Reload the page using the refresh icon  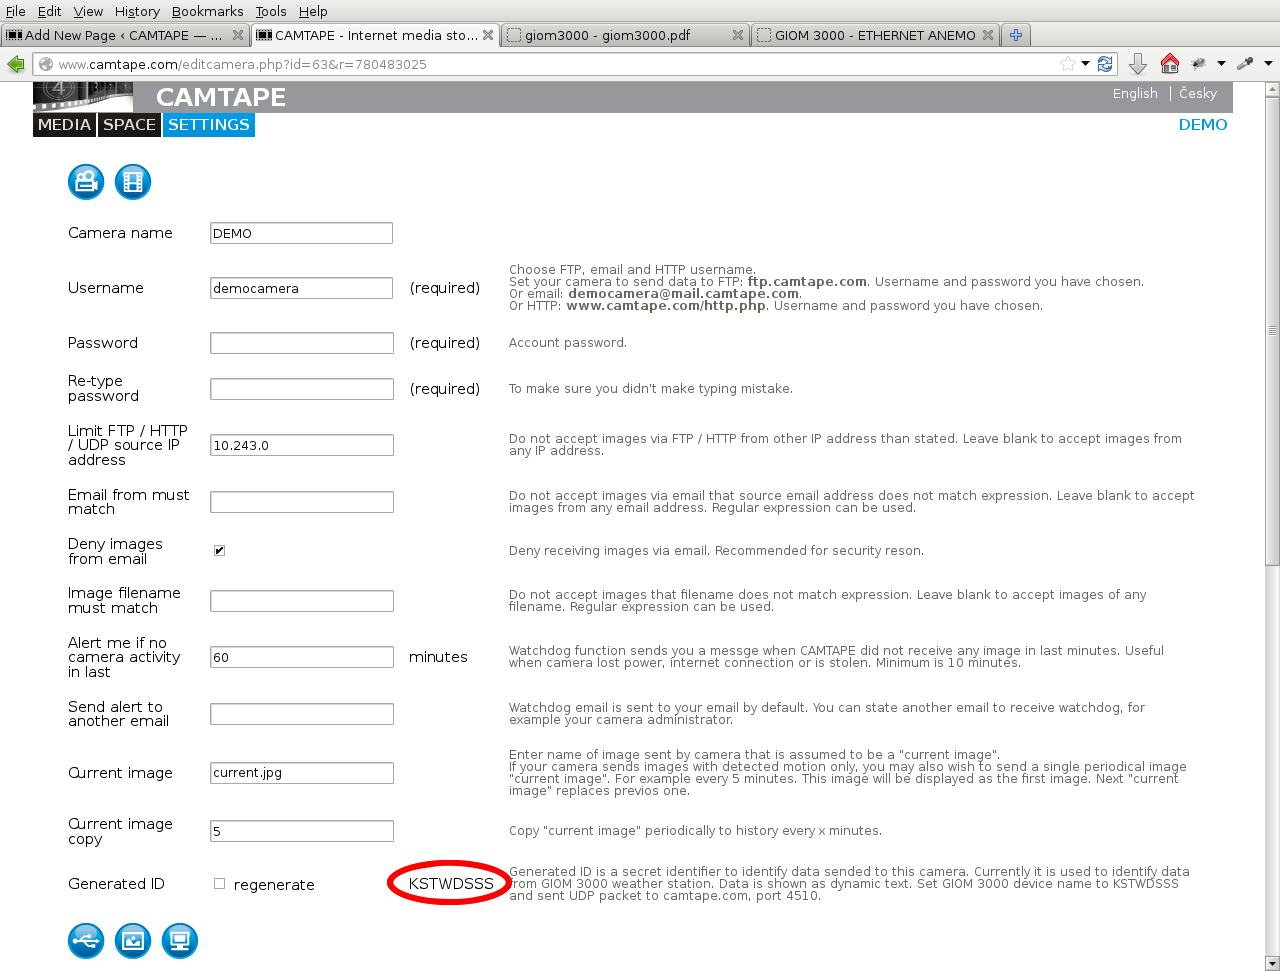click(x=1105, y=64)
